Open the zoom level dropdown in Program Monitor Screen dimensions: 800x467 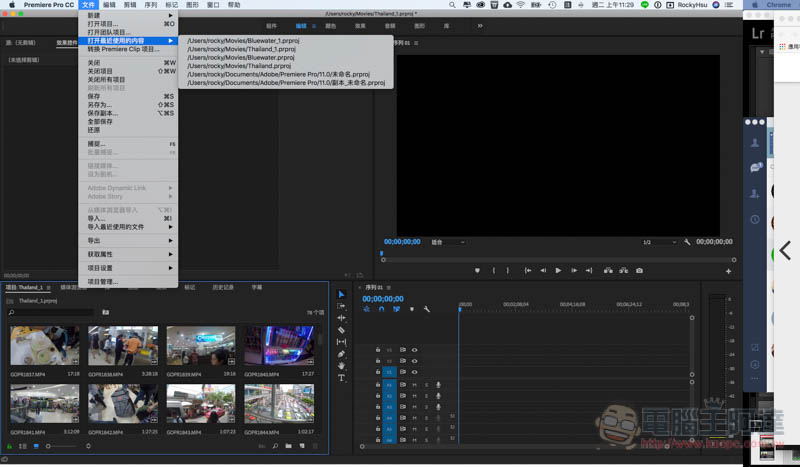pyautogui.click(x=448, y=242)
